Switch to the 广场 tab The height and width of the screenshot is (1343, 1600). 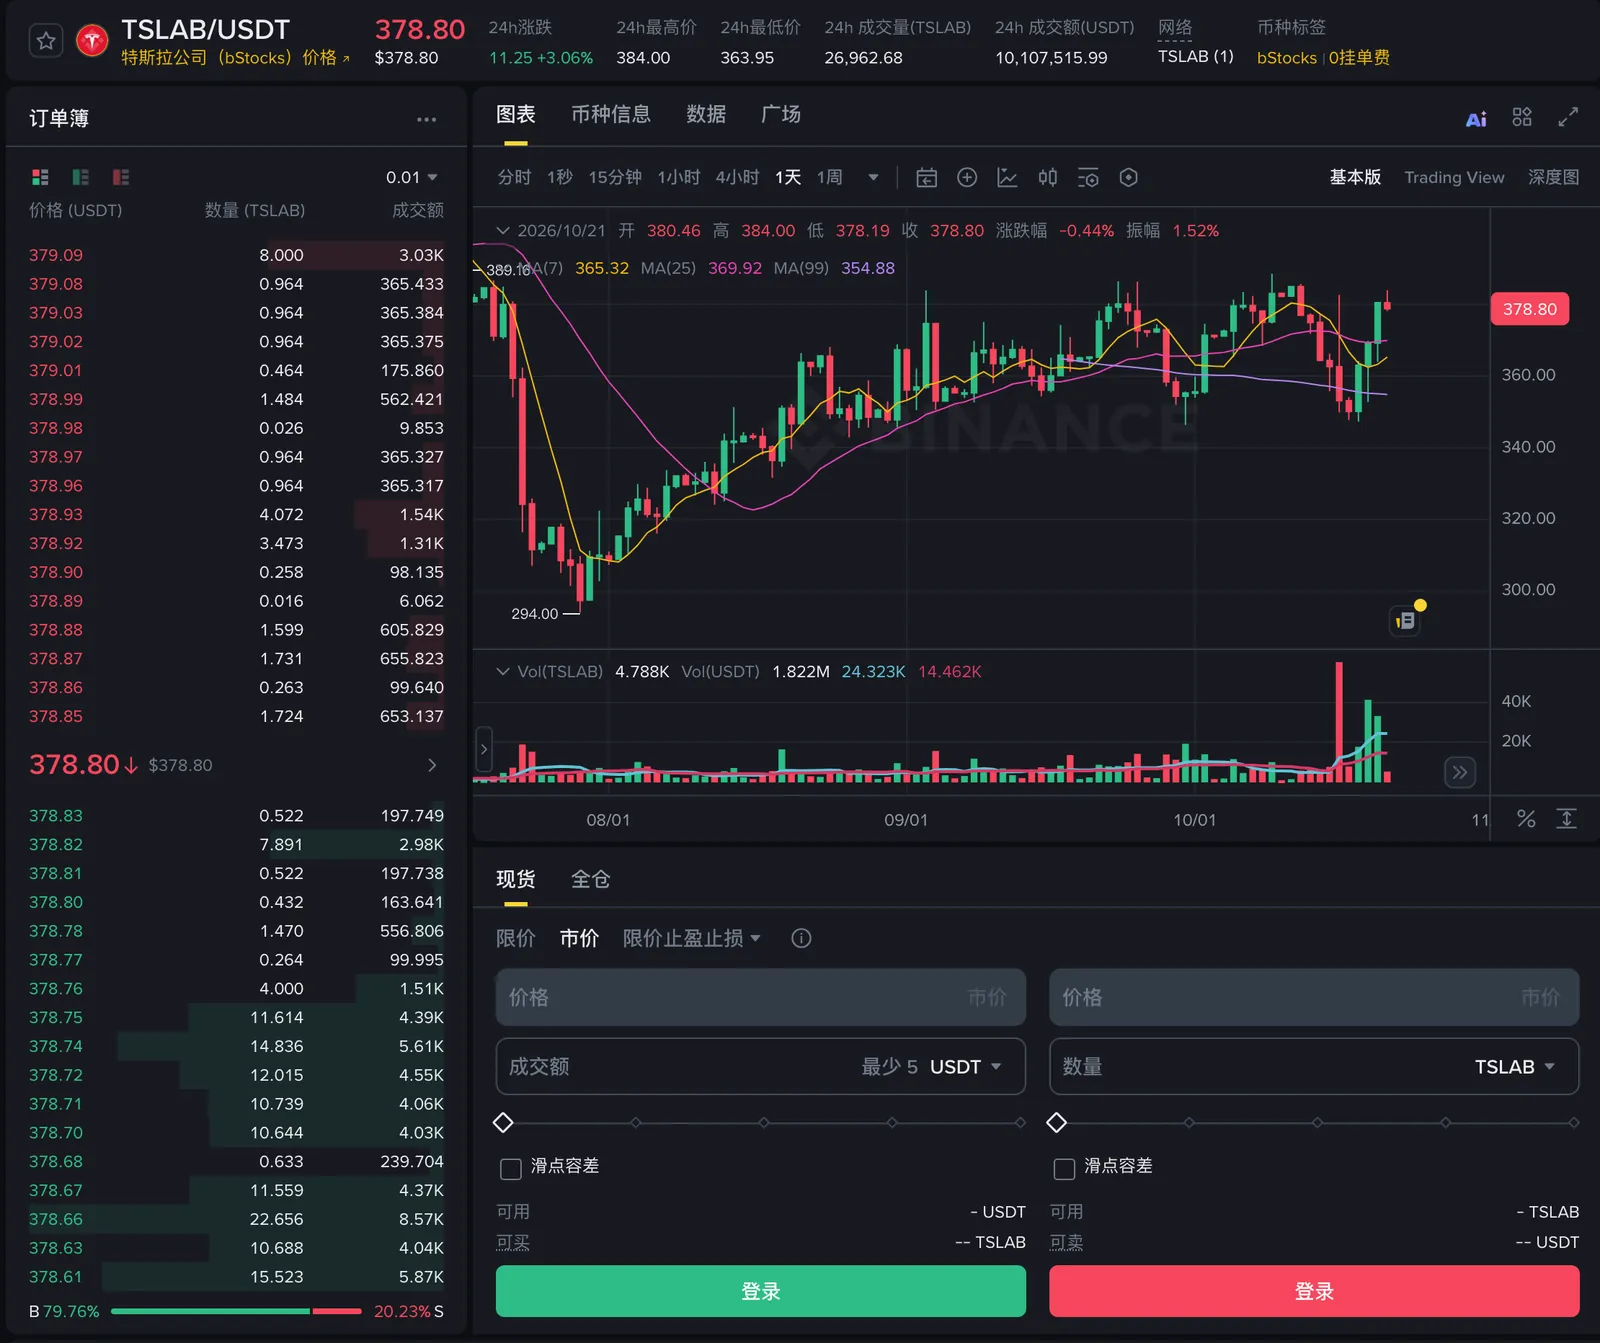pyautogui.click(x=781, y=114)
